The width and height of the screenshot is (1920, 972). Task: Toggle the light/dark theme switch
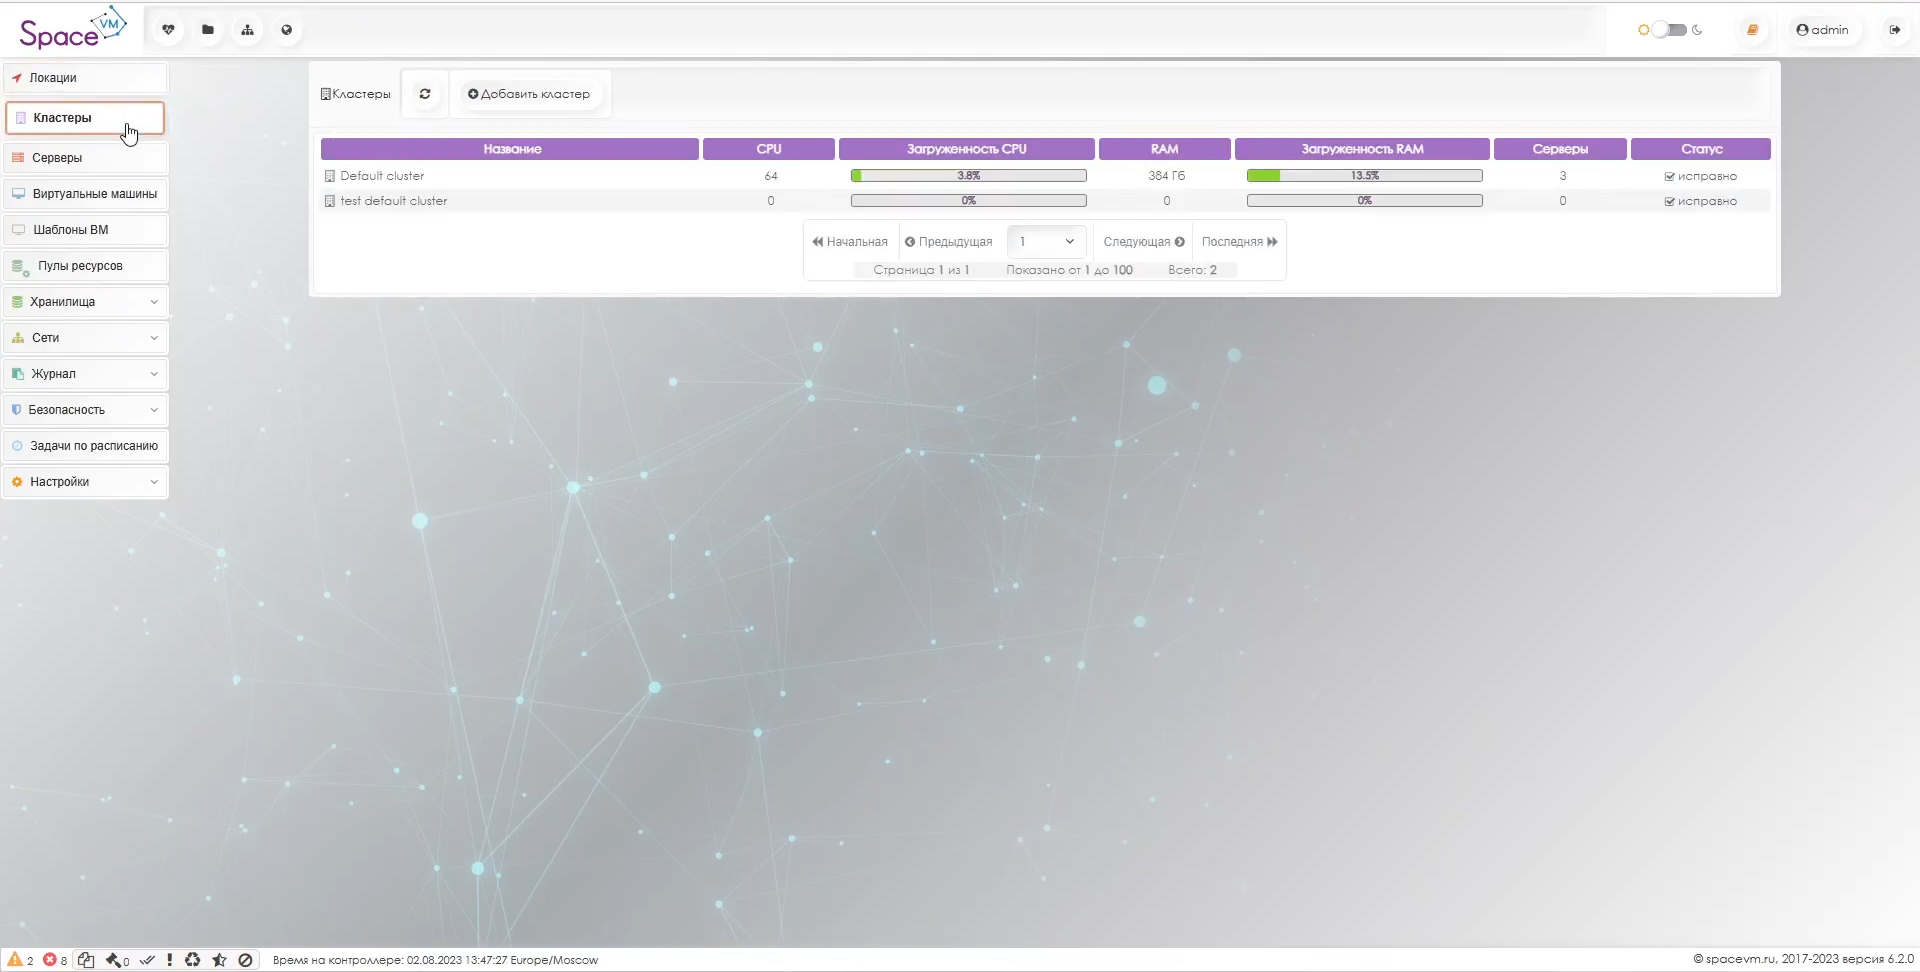coord(1669,30)
